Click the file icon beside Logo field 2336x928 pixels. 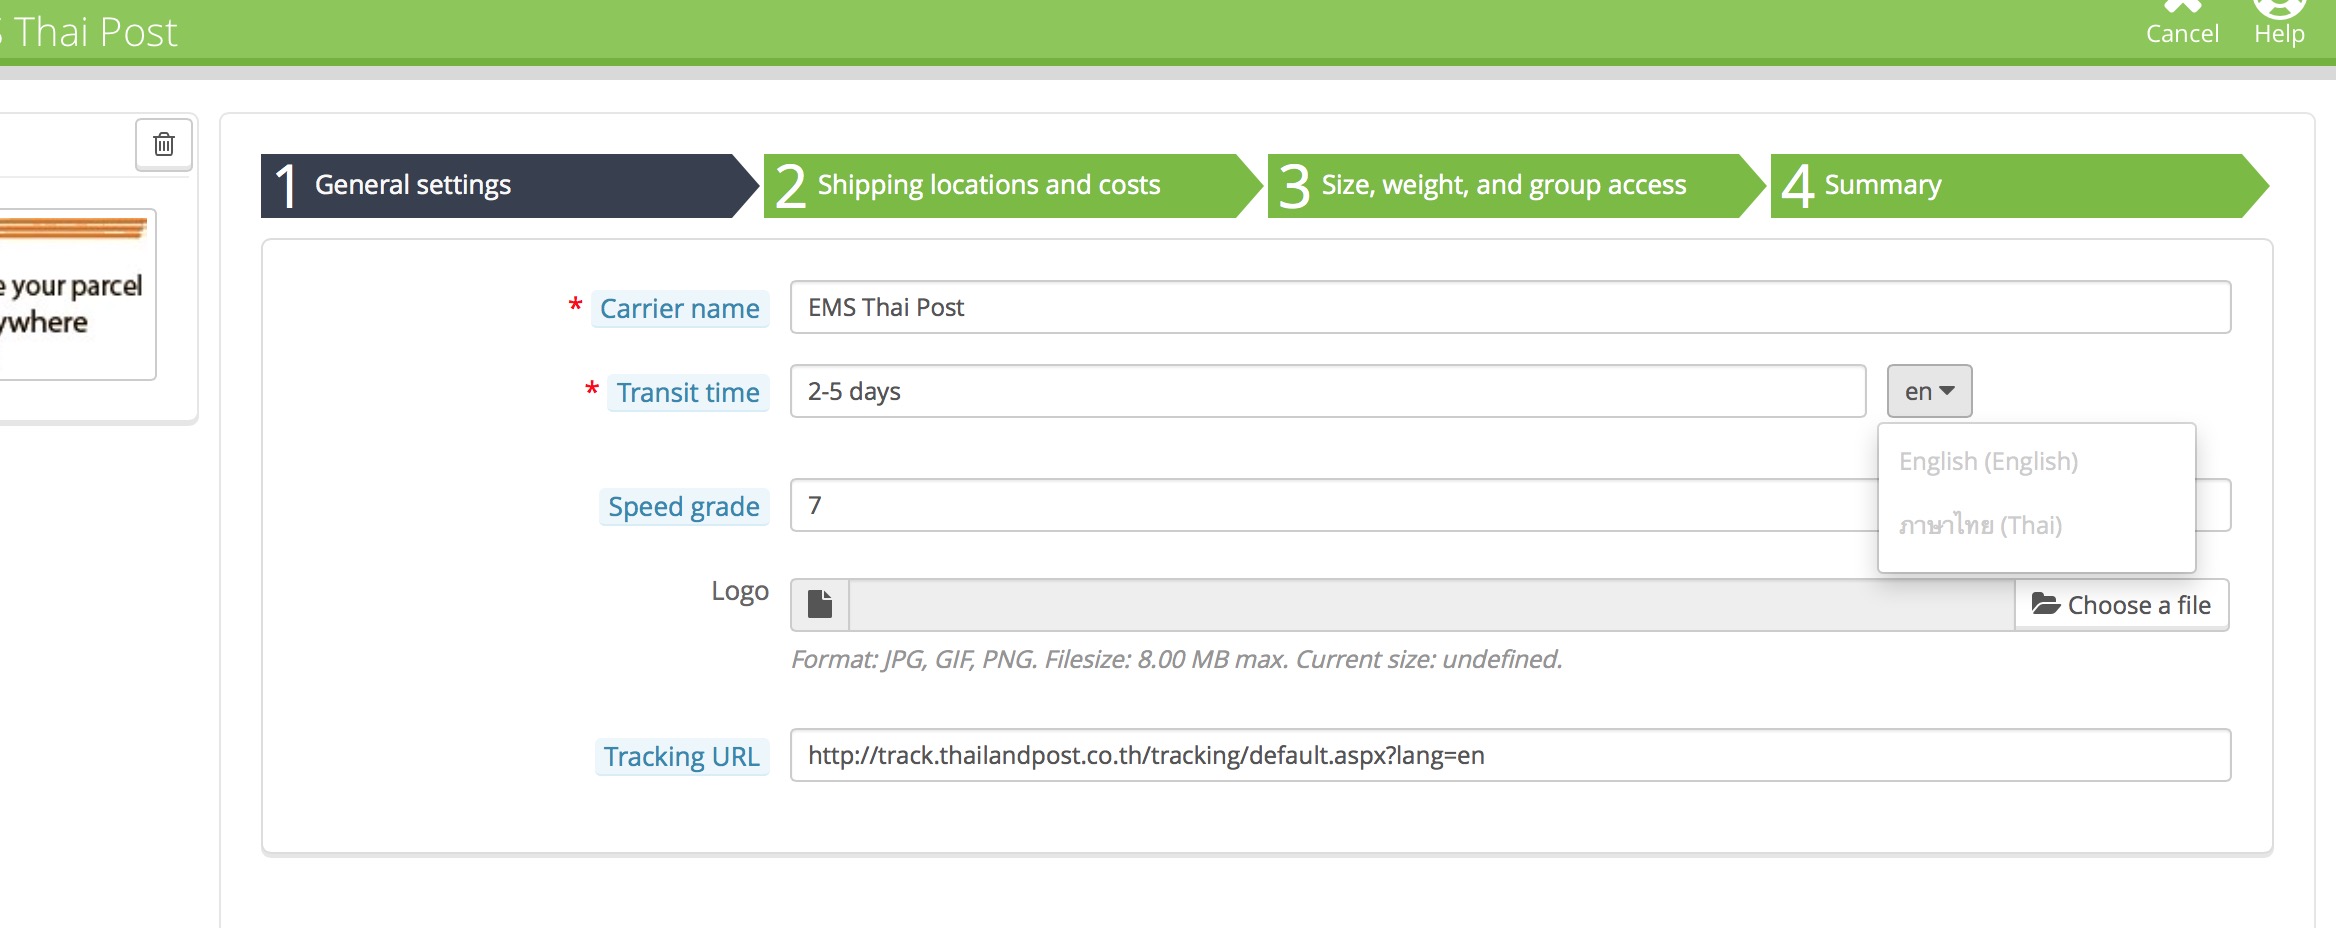820,604
